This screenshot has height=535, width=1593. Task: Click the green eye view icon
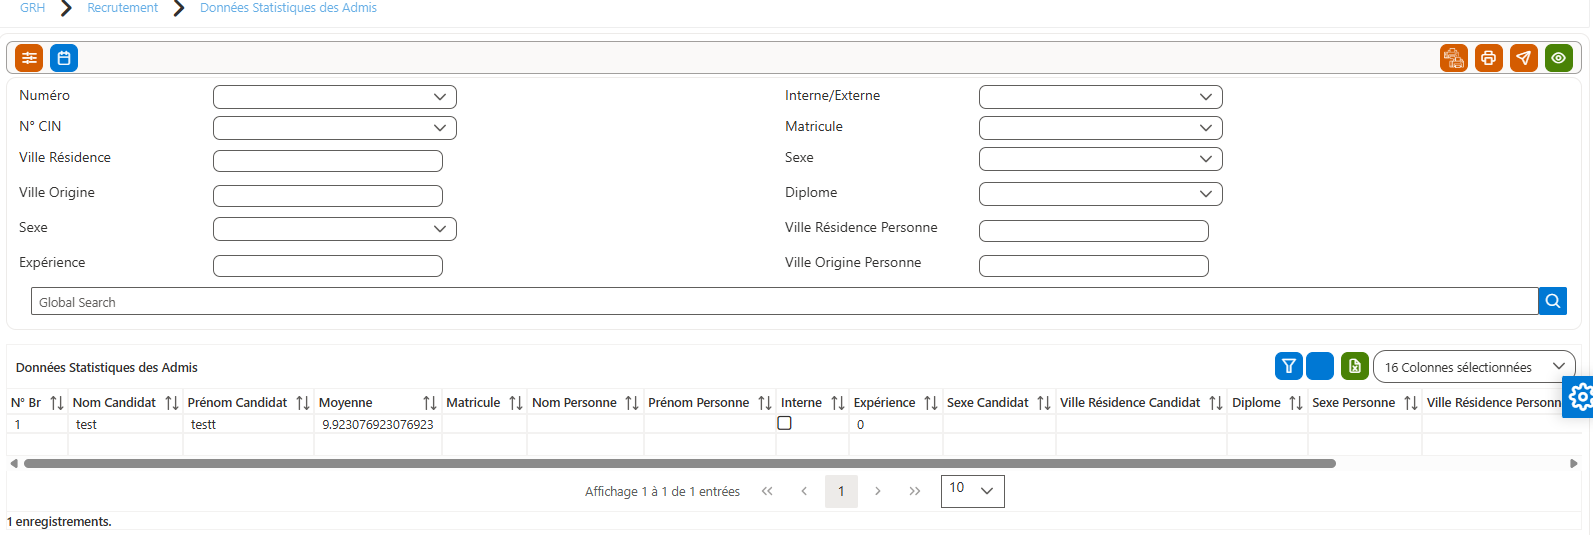1559,58
